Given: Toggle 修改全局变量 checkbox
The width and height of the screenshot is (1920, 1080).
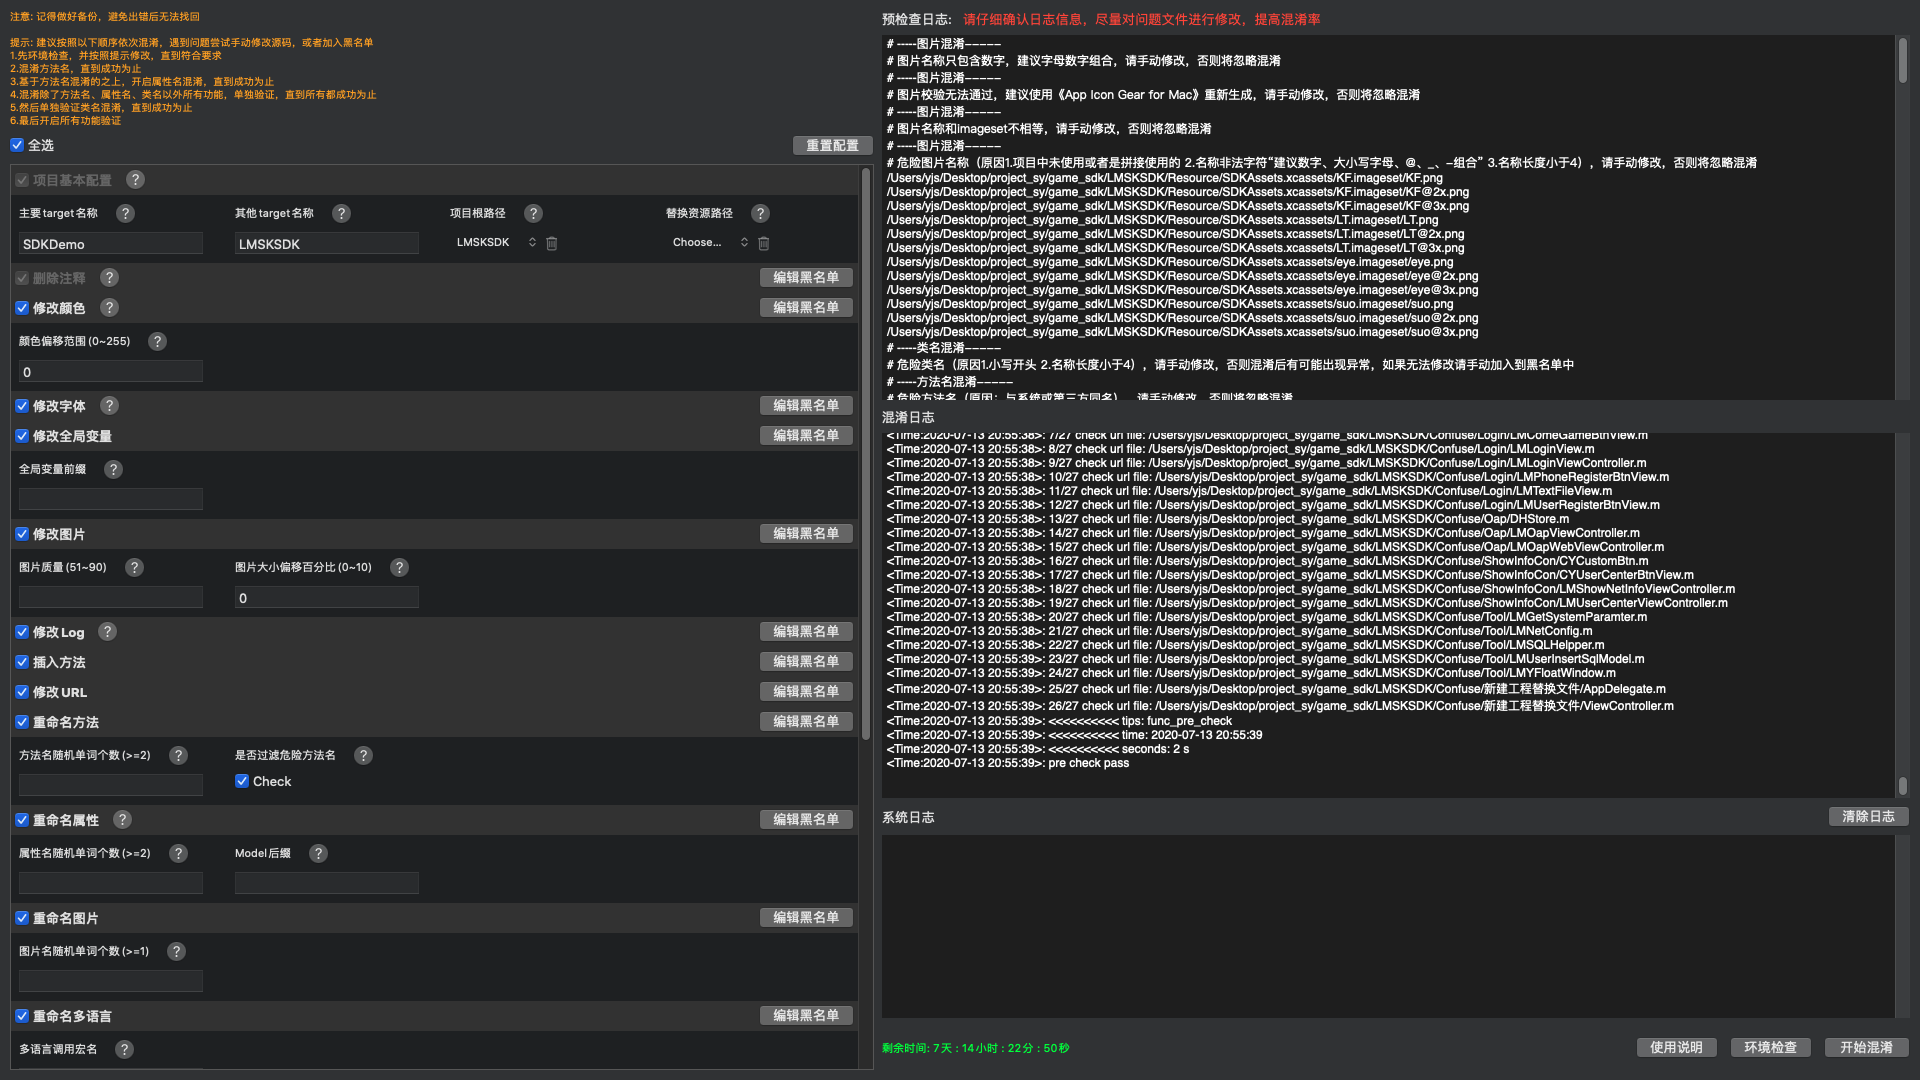Looking at the screenshot, I should tap(22, 436).
